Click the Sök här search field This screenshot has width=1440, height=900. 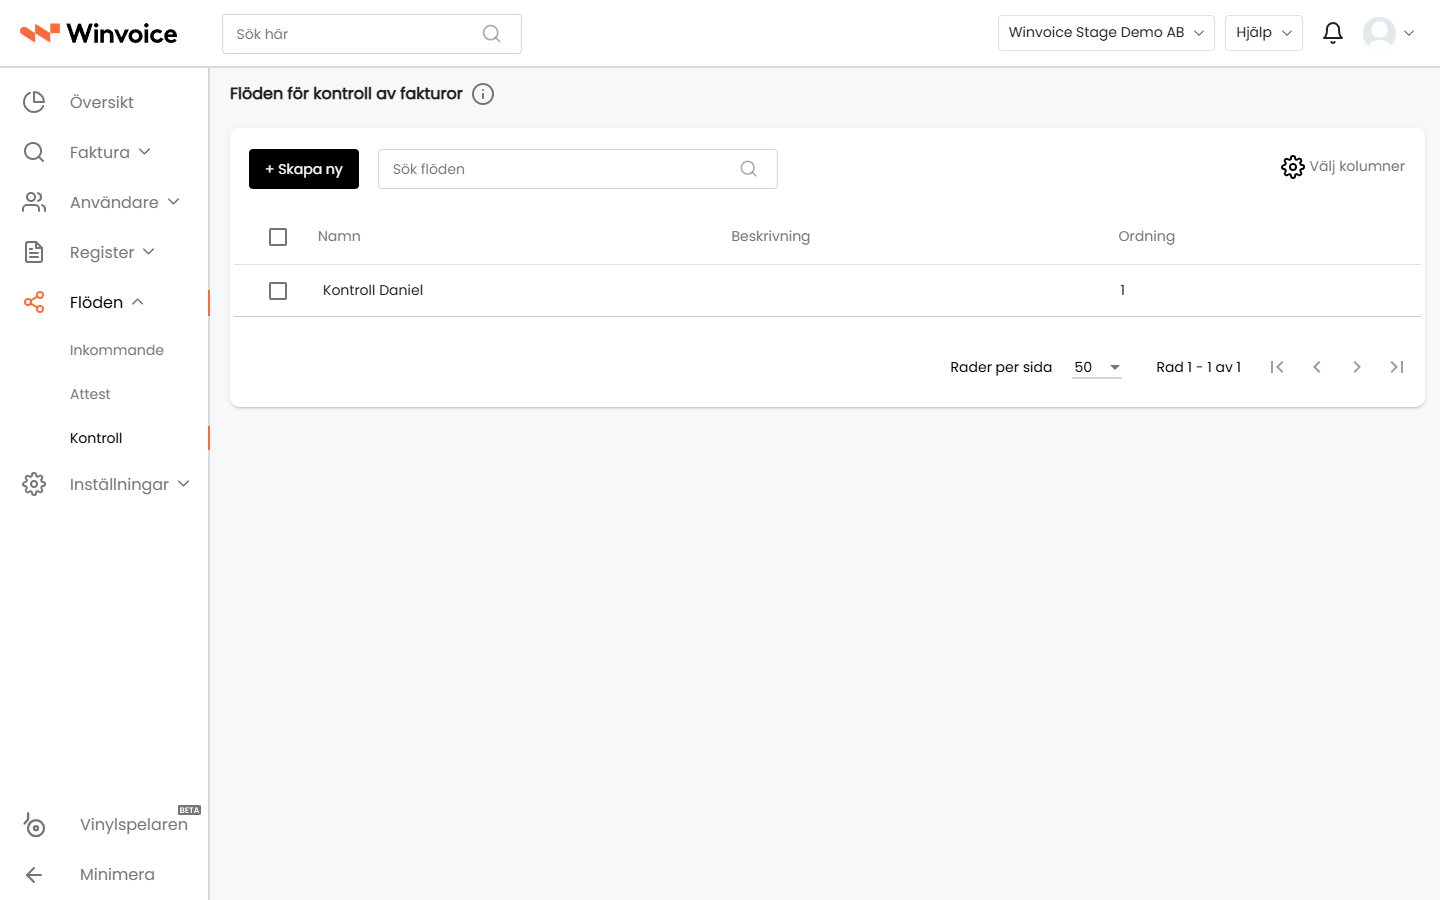372,34
